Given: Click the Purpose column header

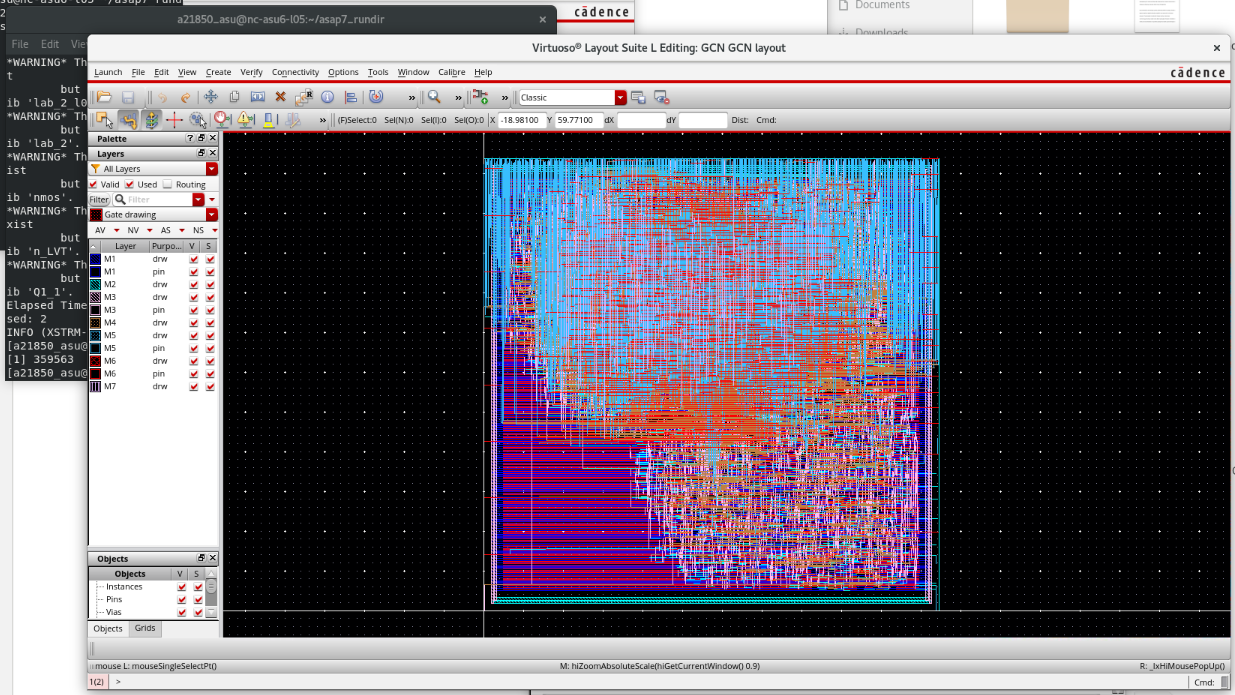Looking at the screenshot, I should tap(167, 246).
